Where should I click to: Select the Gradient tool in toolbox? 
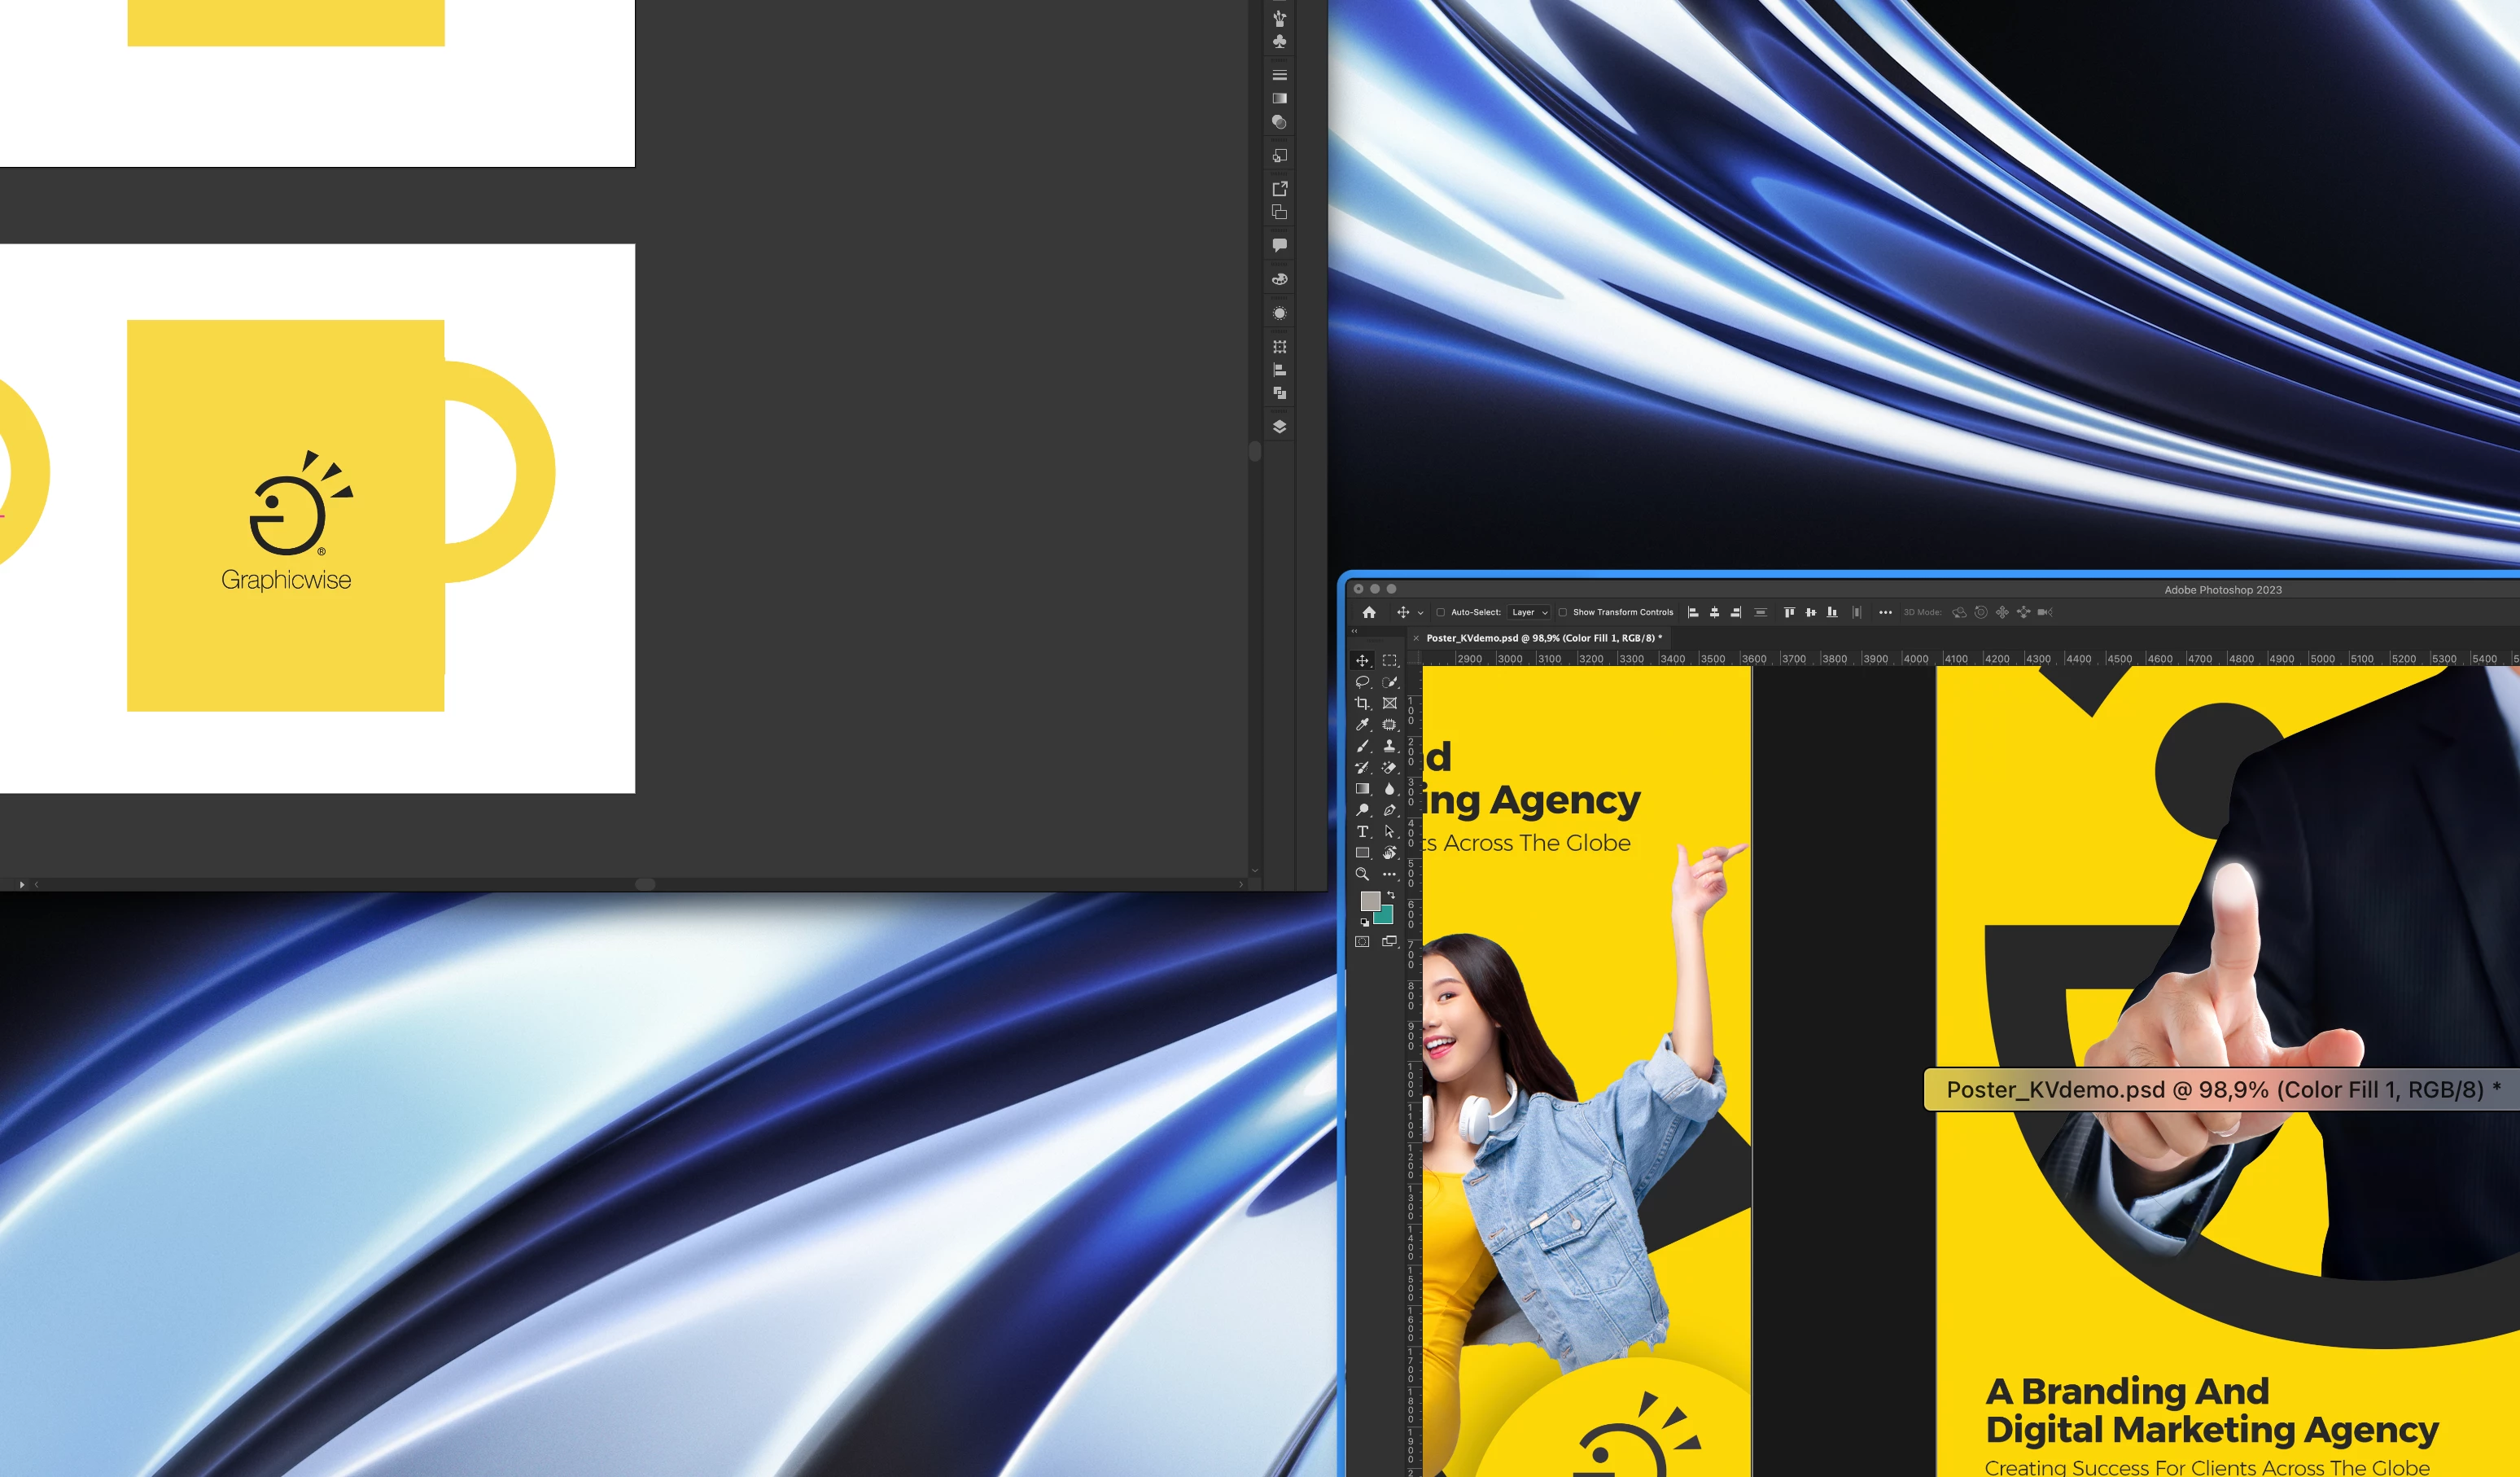click(x=1362, y=789)
